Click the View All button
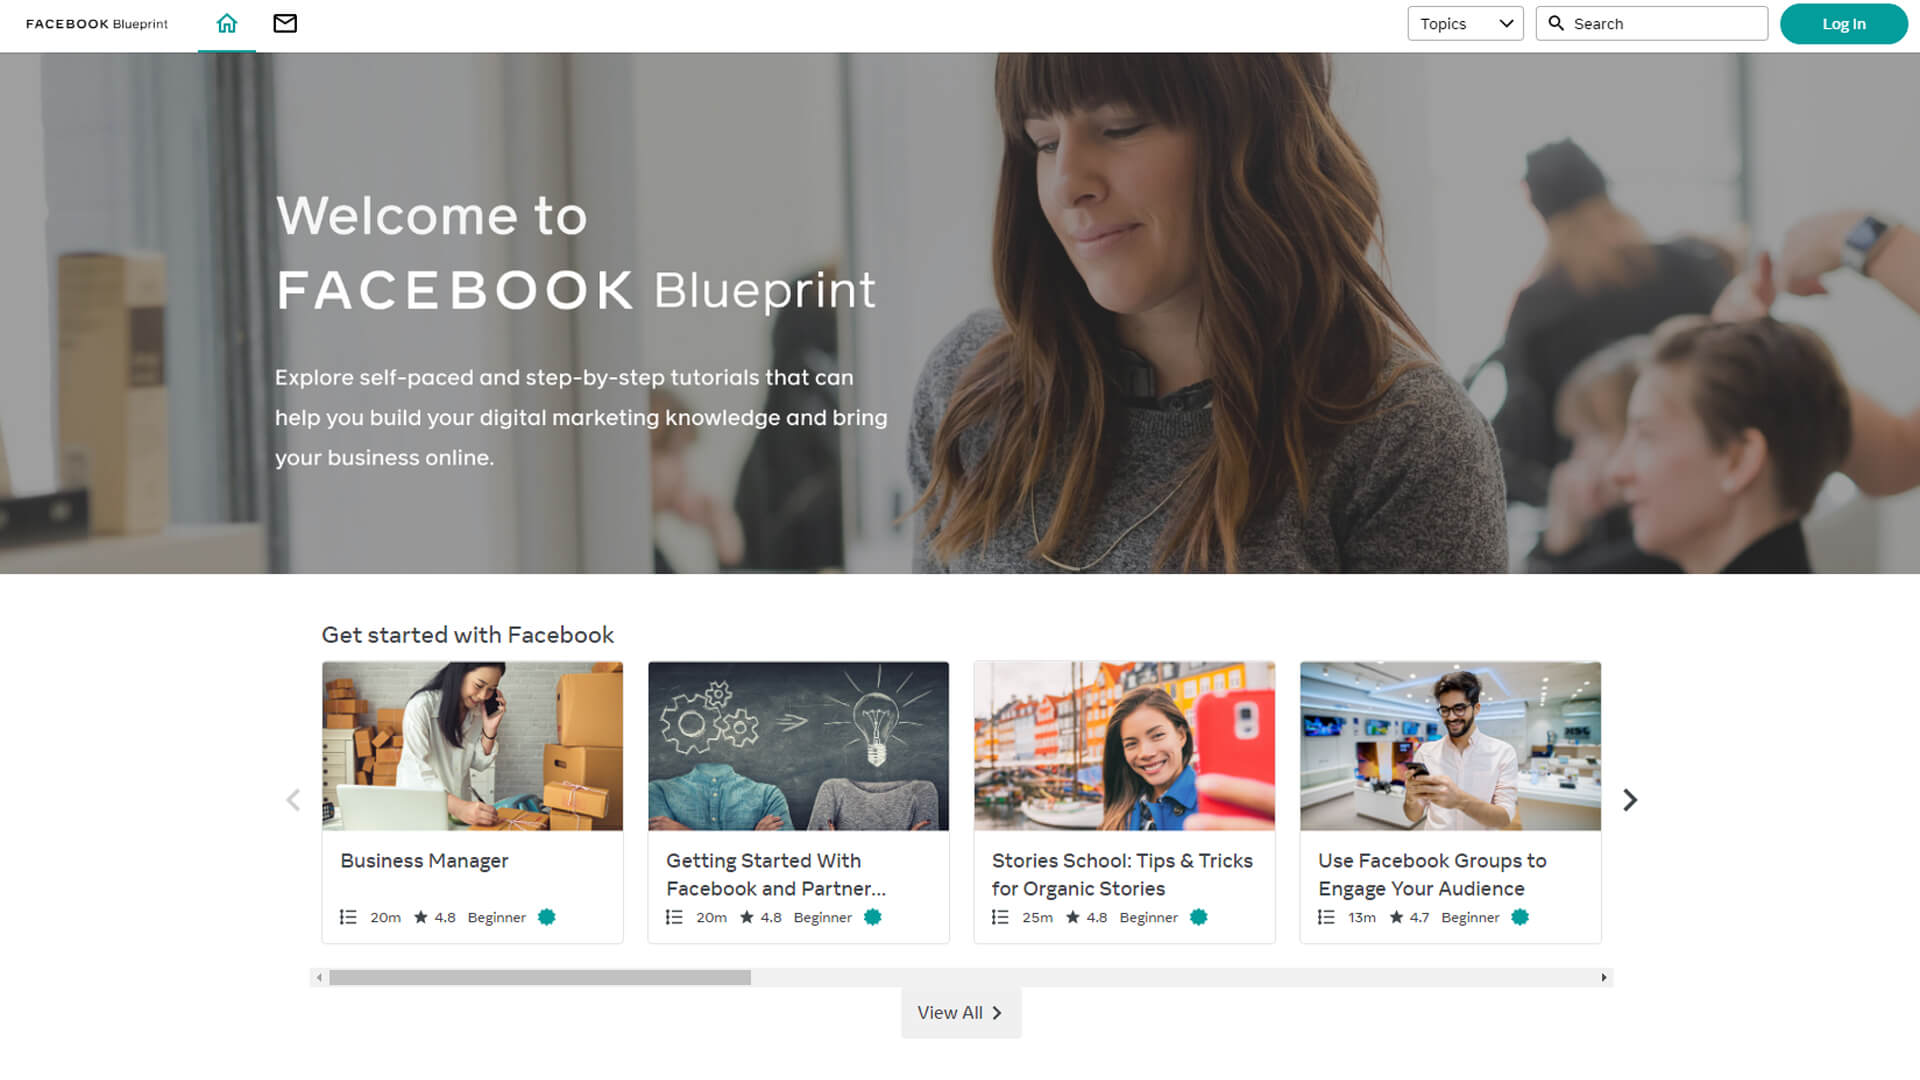 961,1013
